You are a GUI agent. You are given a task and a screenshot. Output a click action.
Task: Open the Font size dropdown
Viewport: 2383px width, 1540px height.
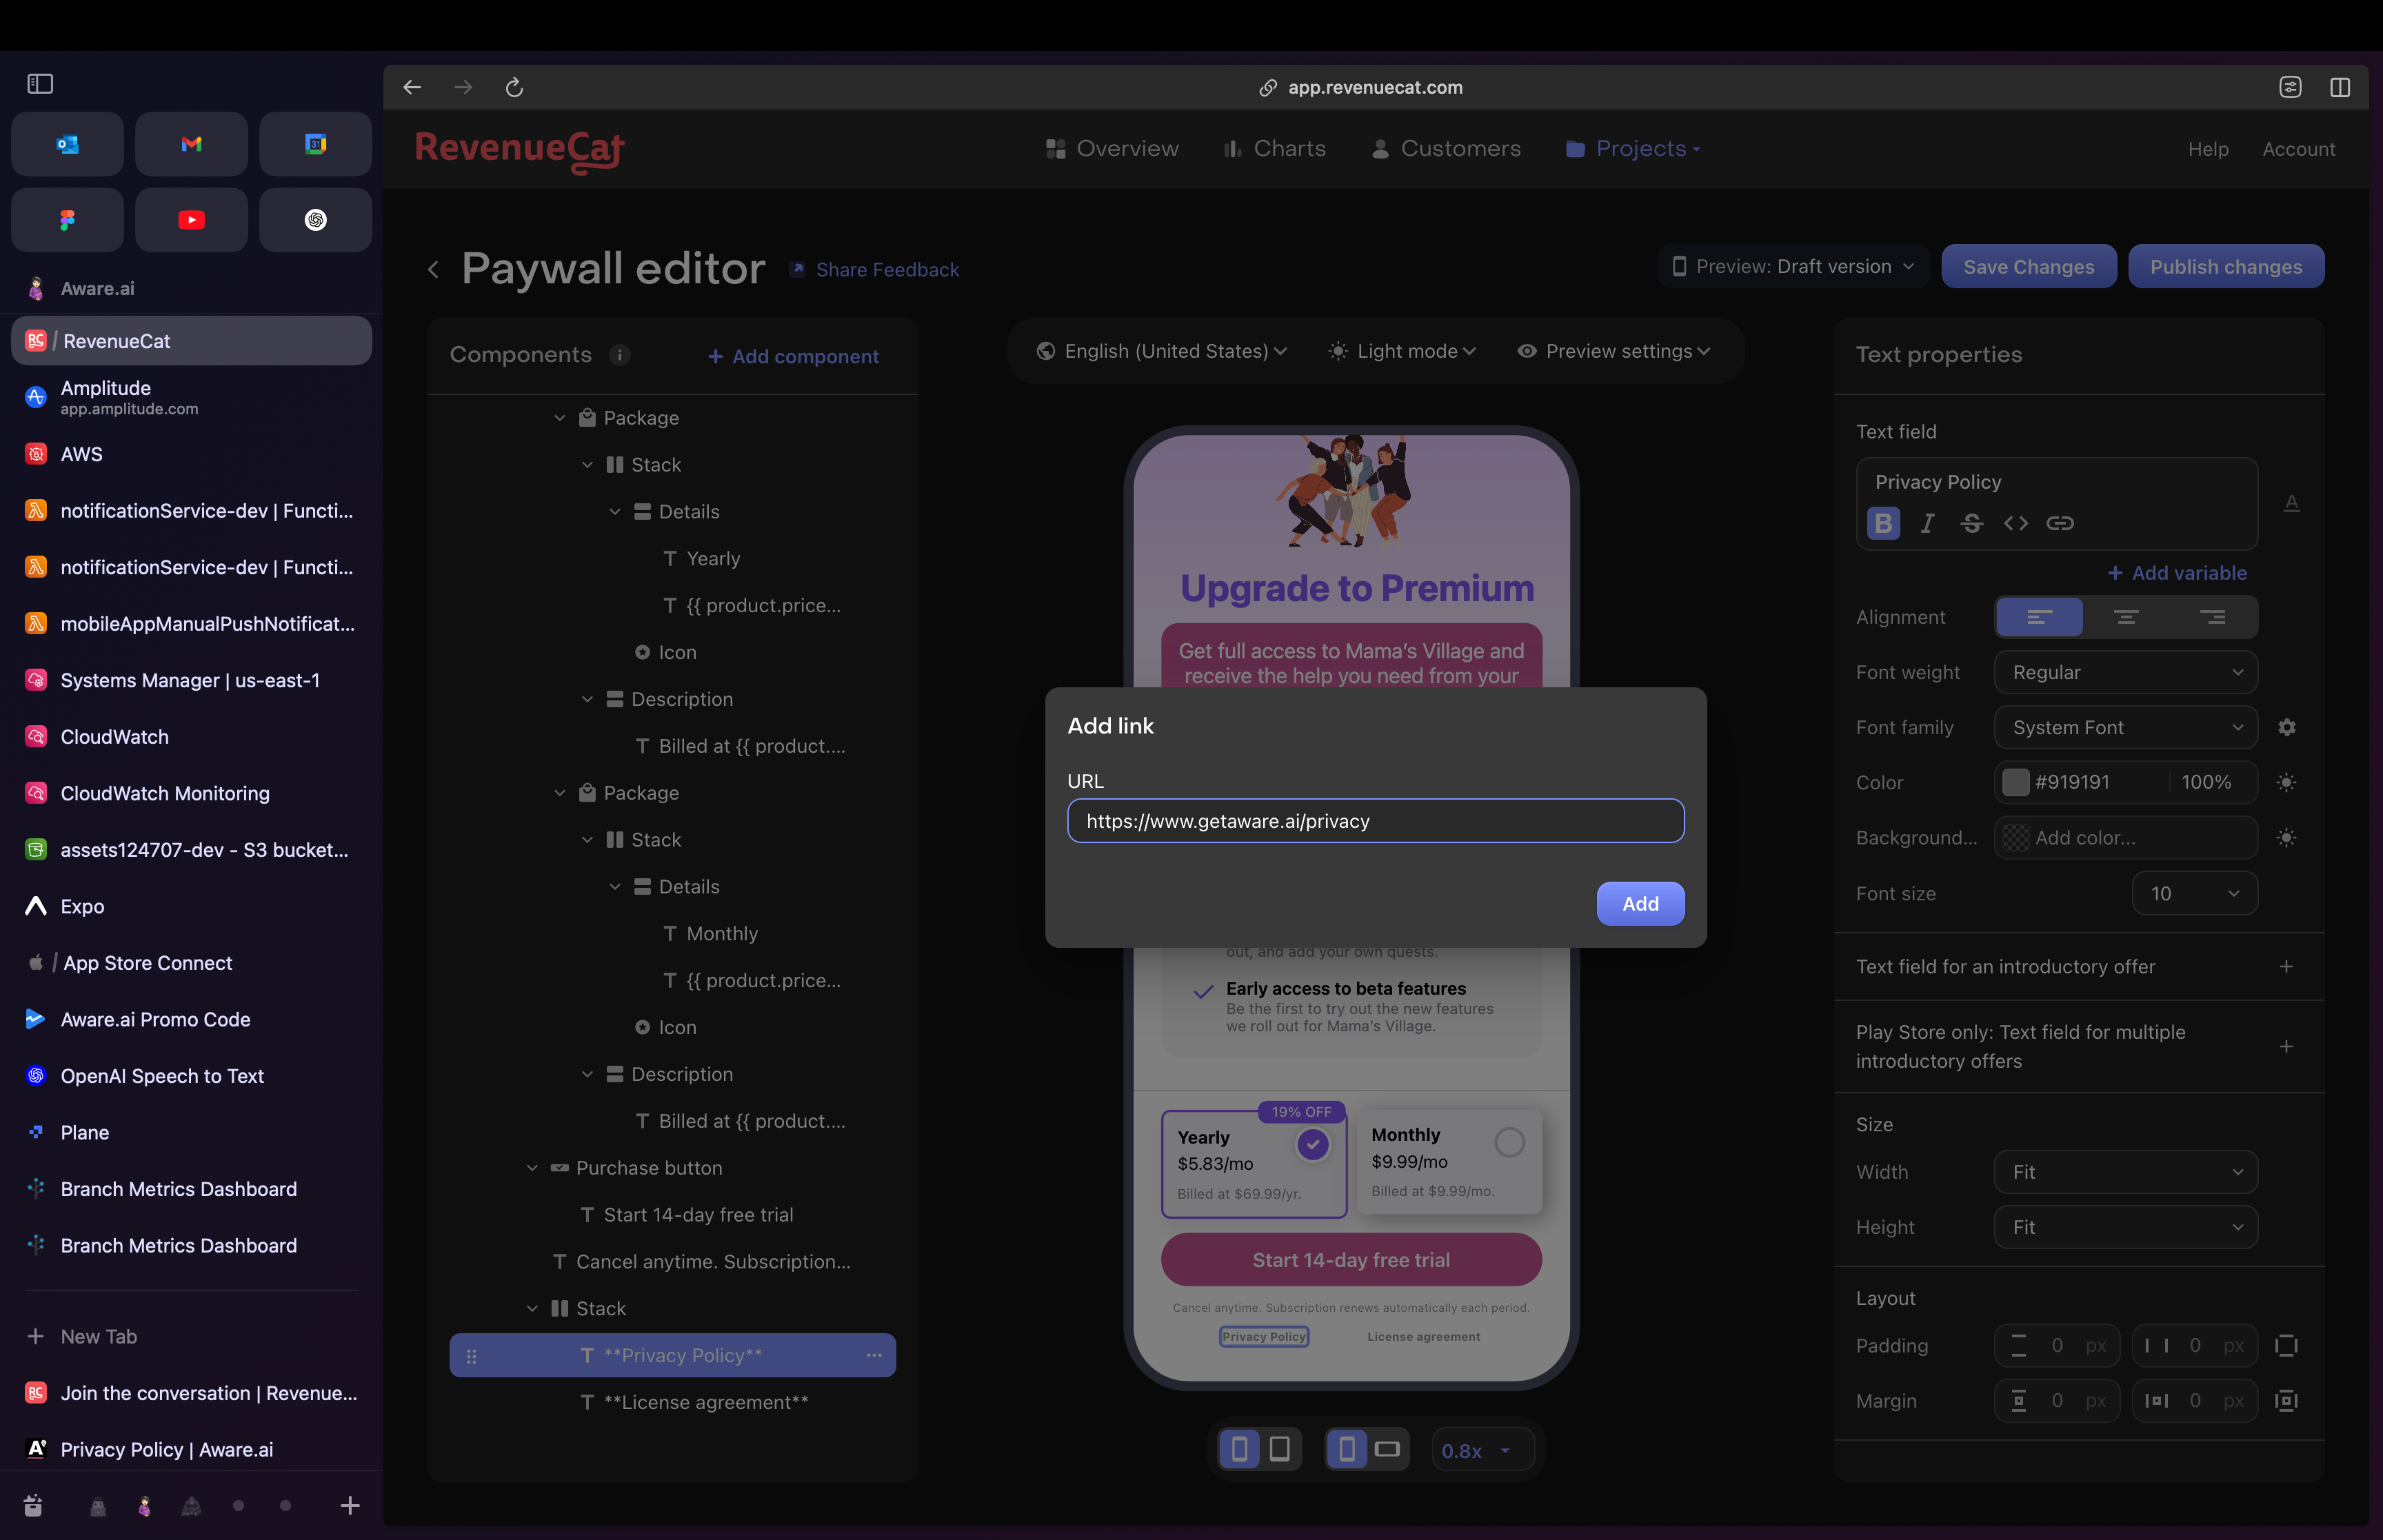[x=2195, y=893]
